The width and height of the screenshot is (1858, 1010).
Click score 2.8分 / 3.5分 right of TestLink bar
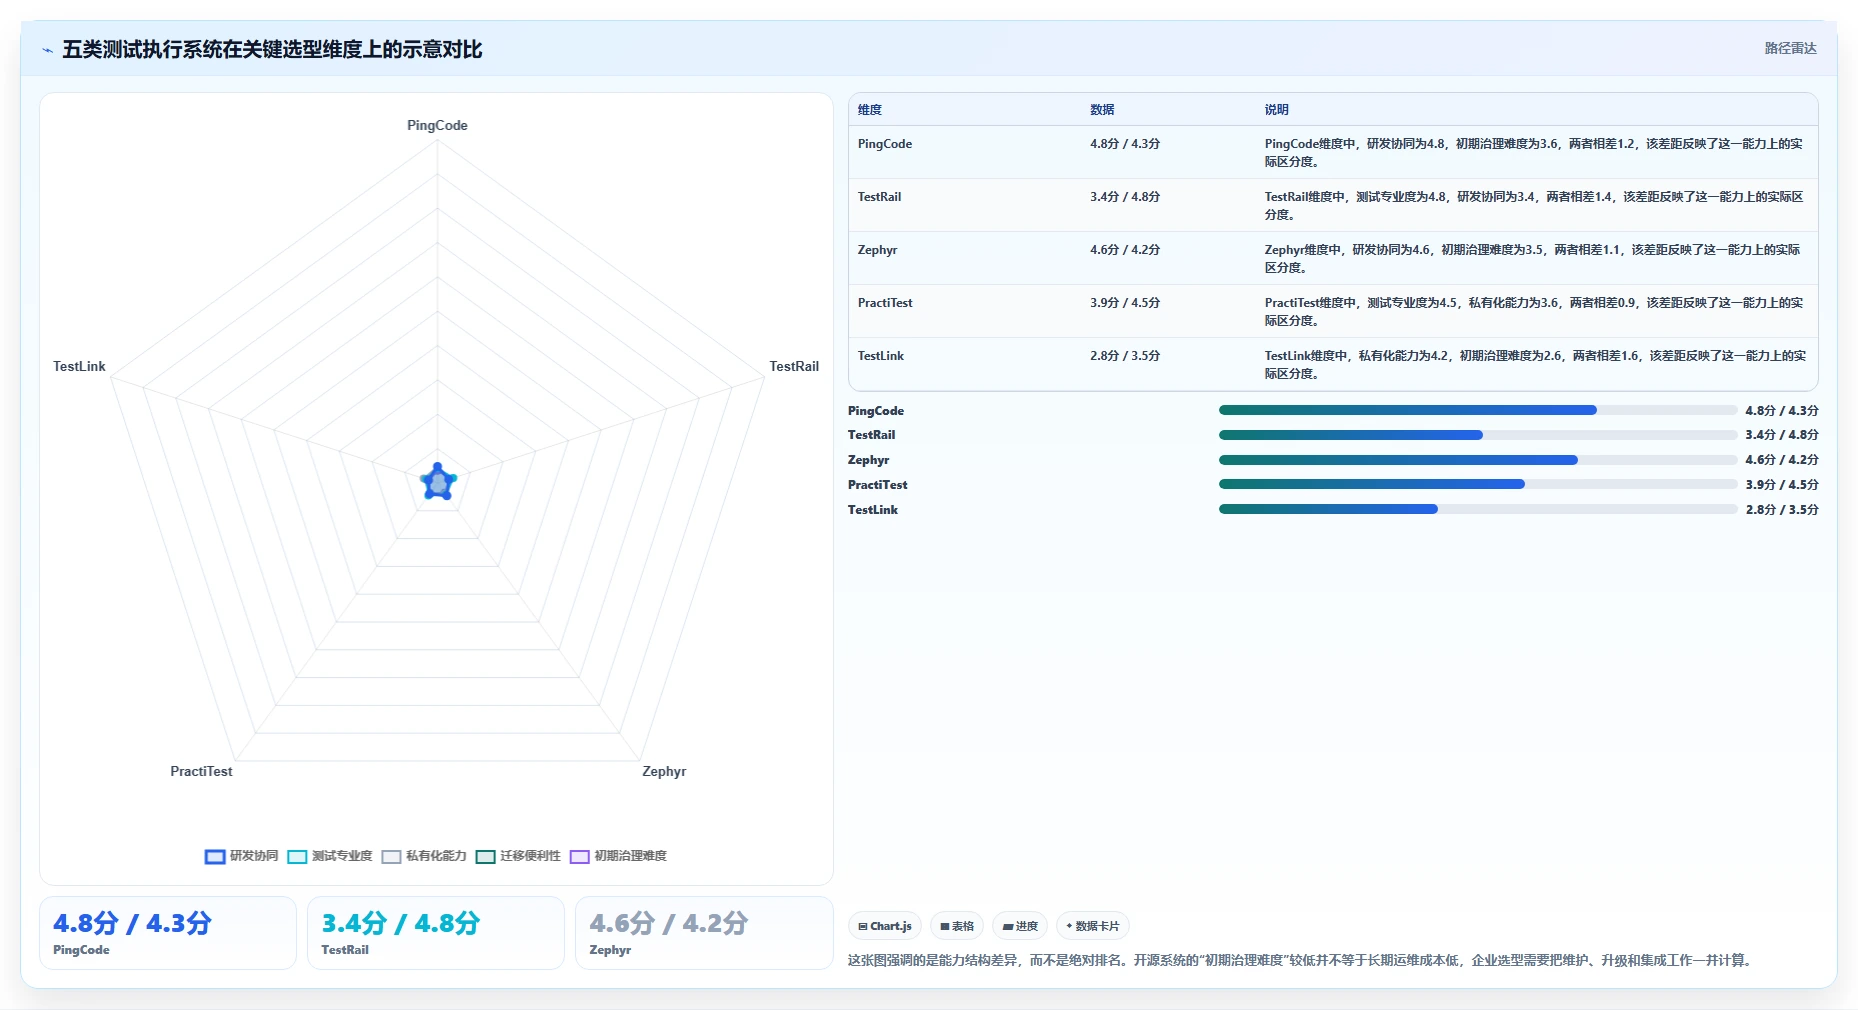tap(1782, 510)
